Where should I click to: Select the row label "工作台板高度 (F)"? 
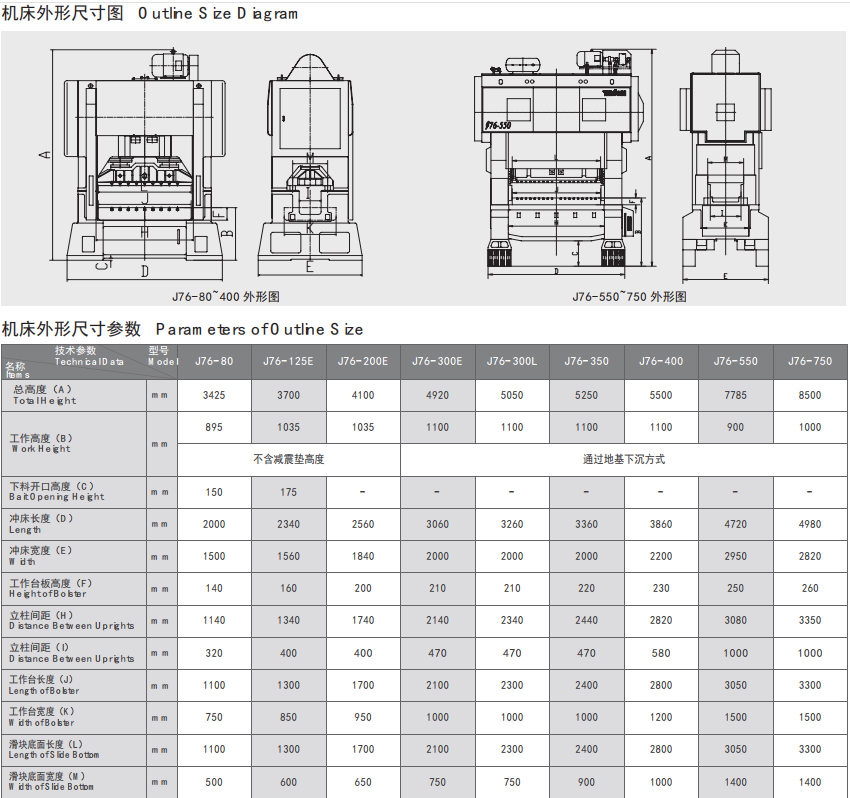click(50, 588)
